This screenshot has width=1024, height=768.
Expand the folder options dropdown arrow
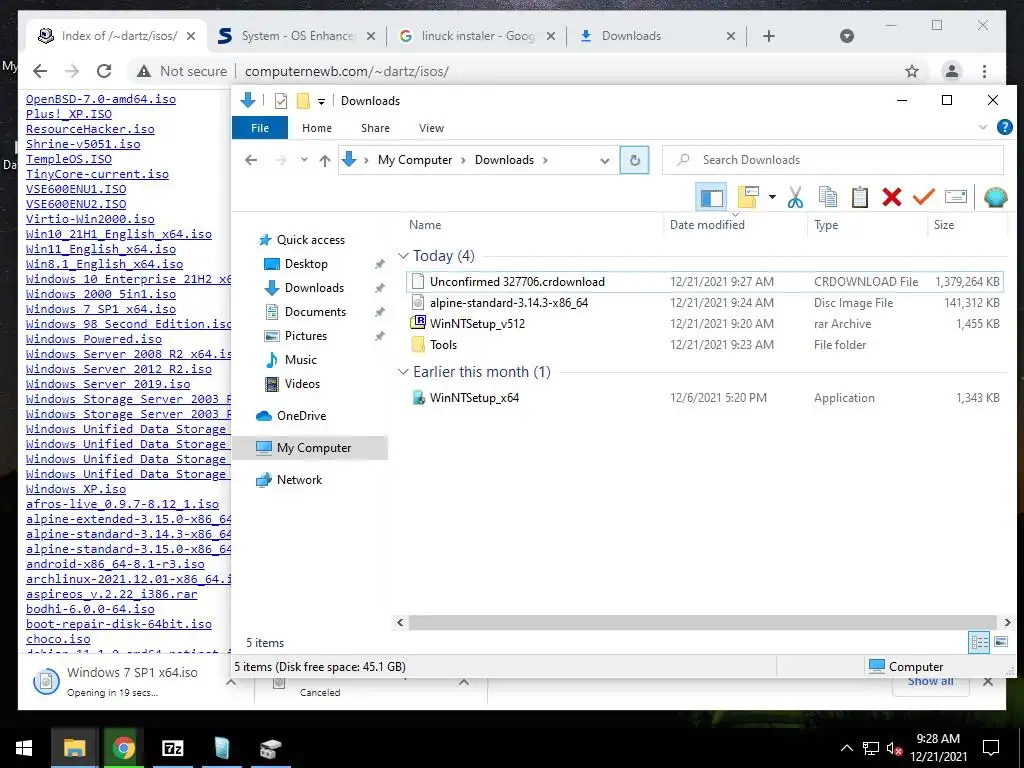pos(772,197)
